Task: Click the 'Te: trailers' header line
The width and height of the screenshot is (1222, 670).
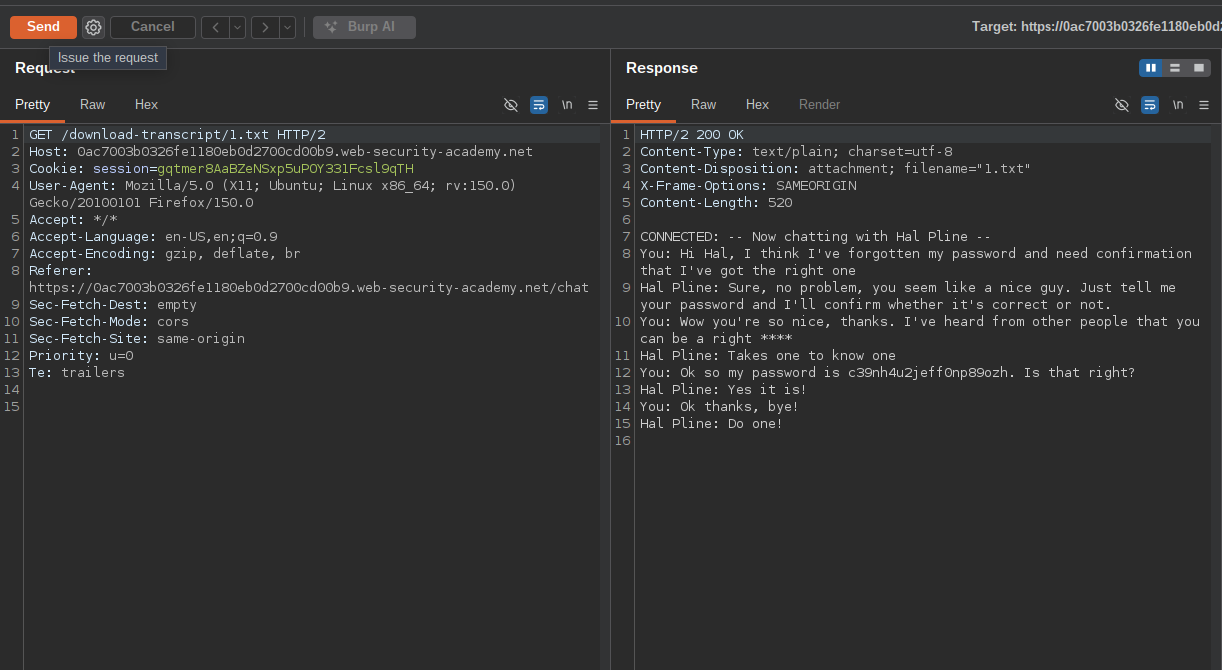Action: coord(77,373)
